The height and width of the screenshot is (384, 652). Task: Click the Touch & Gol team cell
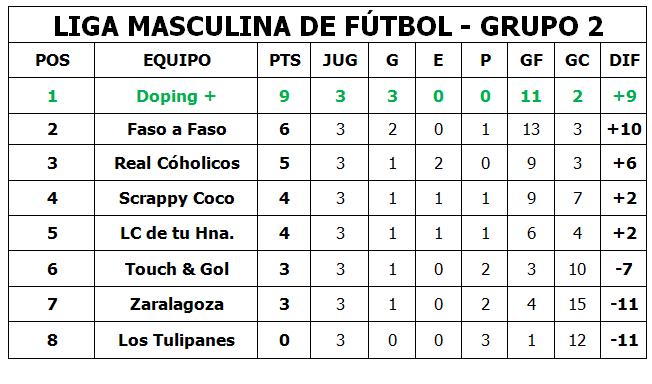point(177,269)
